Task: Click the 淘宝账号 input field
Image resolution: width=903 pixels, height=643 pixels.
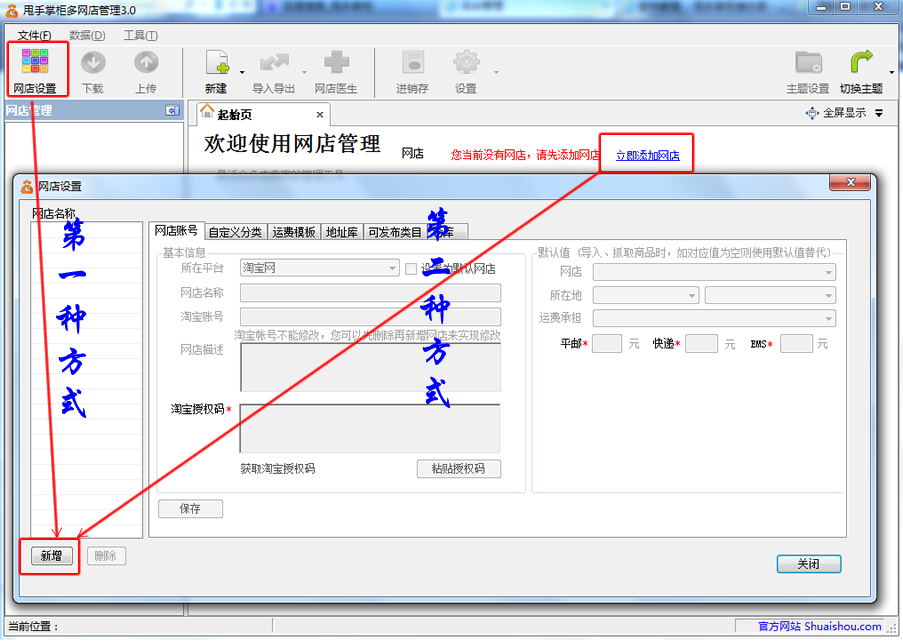Action: point(370,317)
